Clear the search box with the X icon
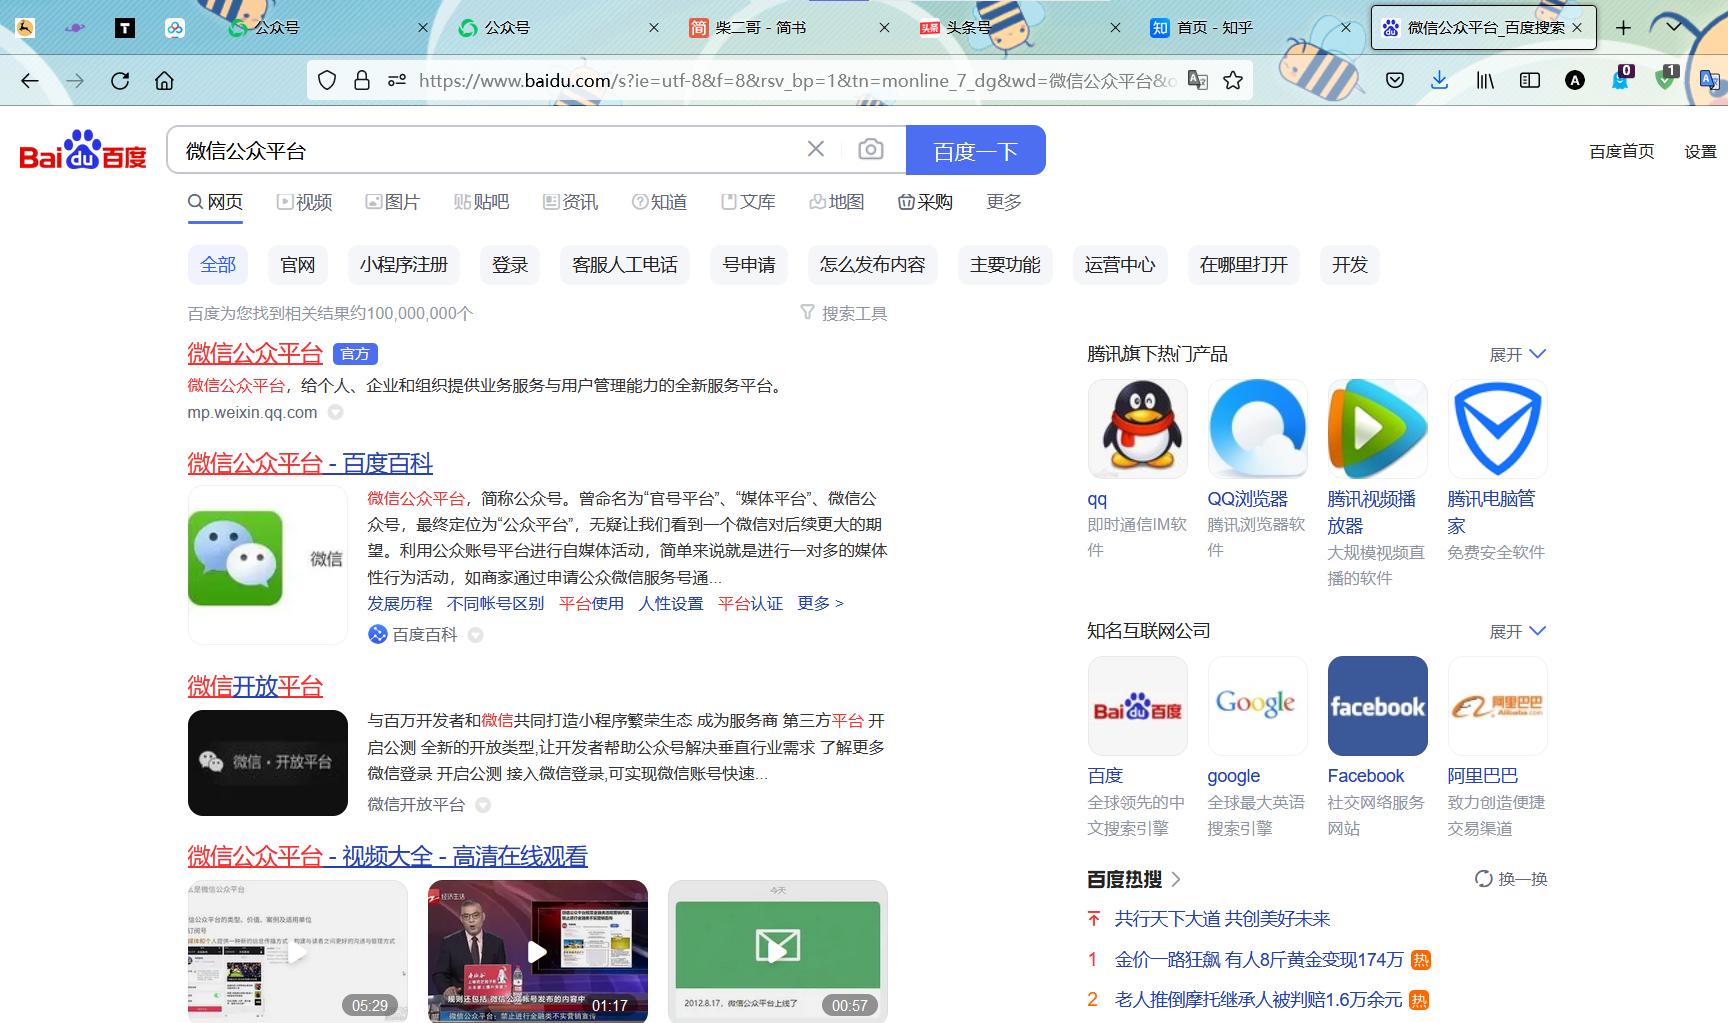The width and height of the screenshot is (1728, 1023). click(x=815, y=149)
